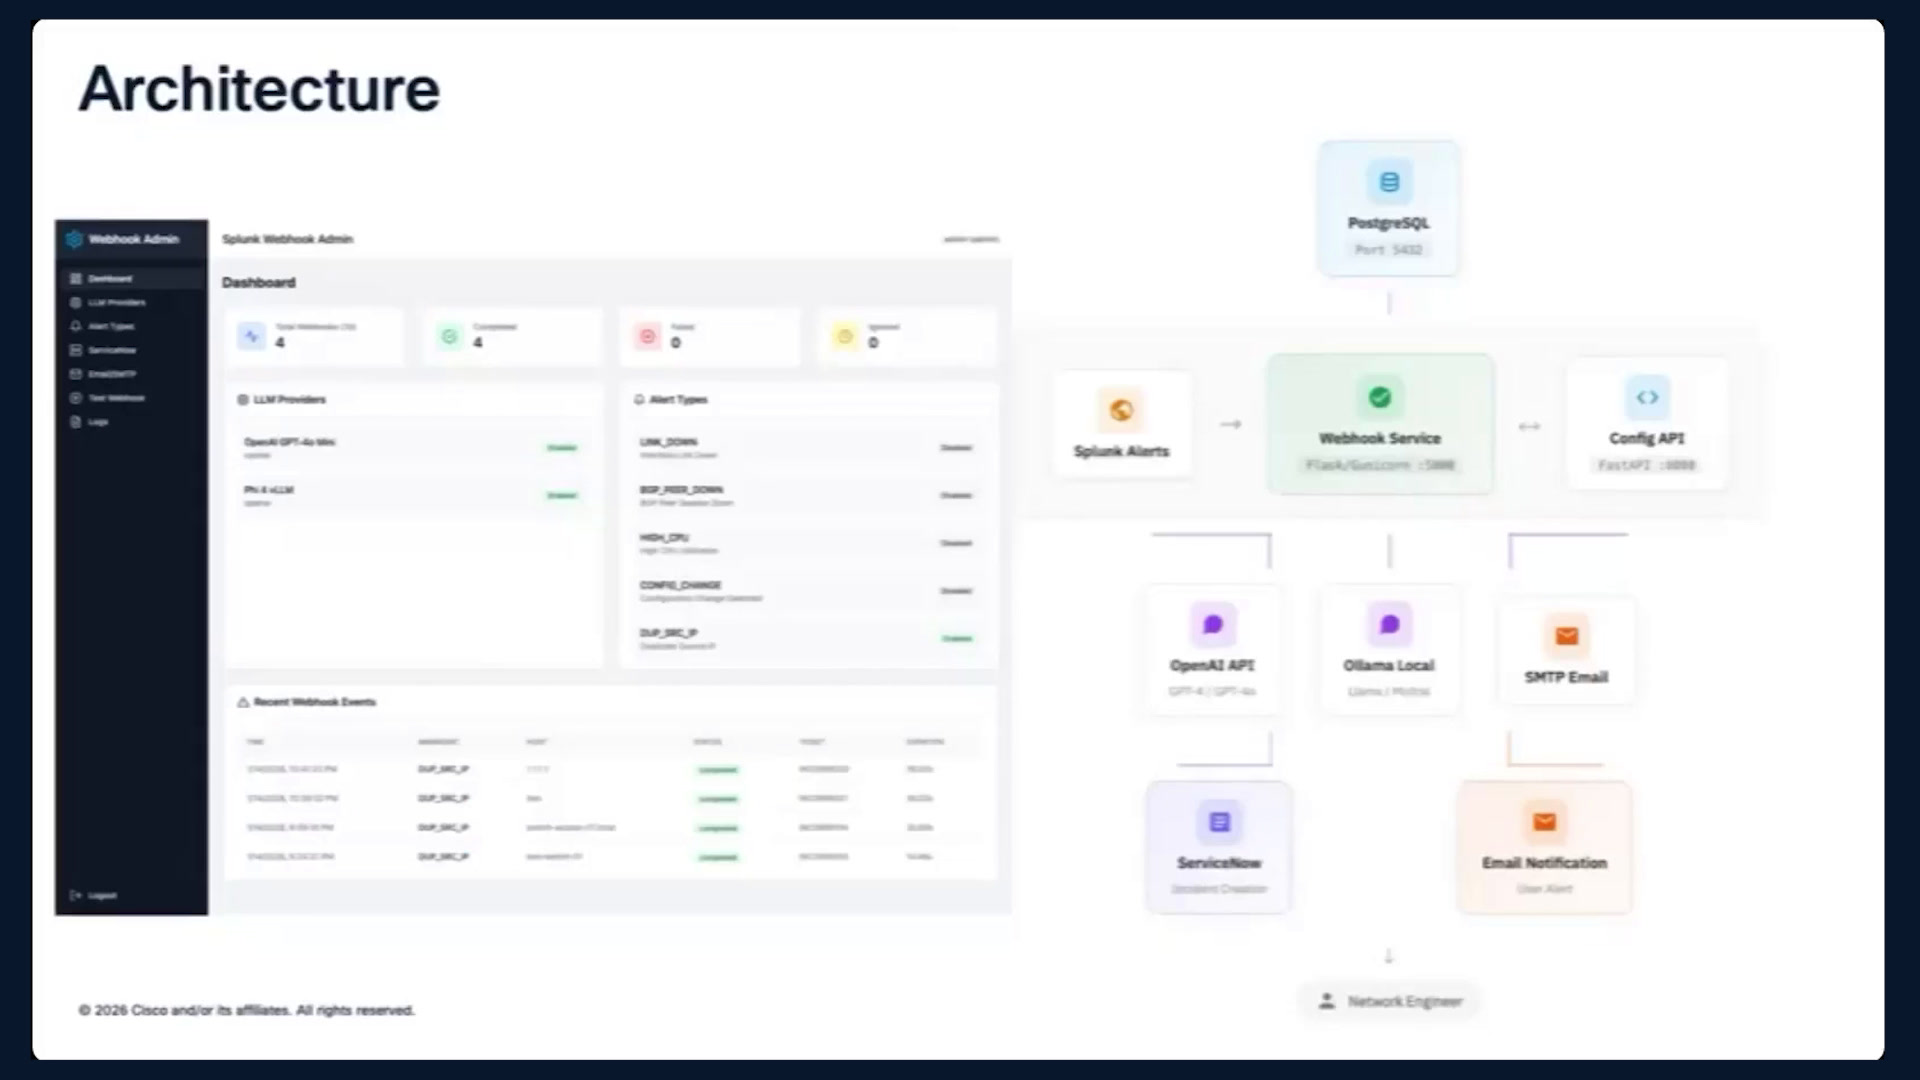Click the Email/SMTP envelope icon in sidebar
The width and height of the screenshot is (1920, 1080).
click(x=75, y=374)
